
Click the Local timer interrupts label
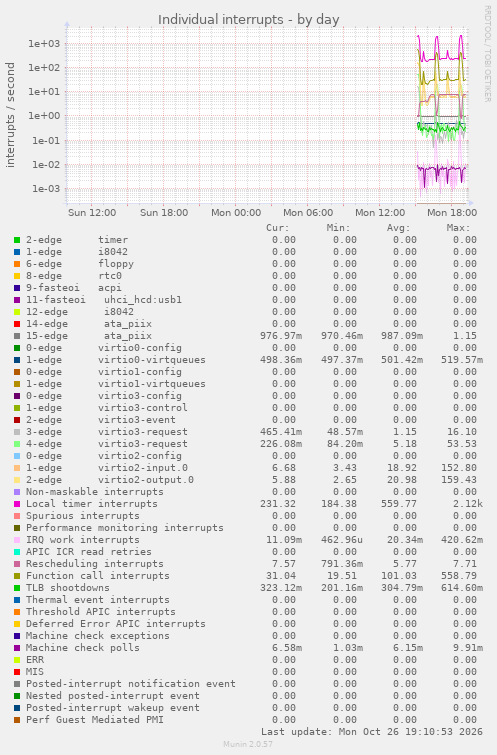coord(92,504)
